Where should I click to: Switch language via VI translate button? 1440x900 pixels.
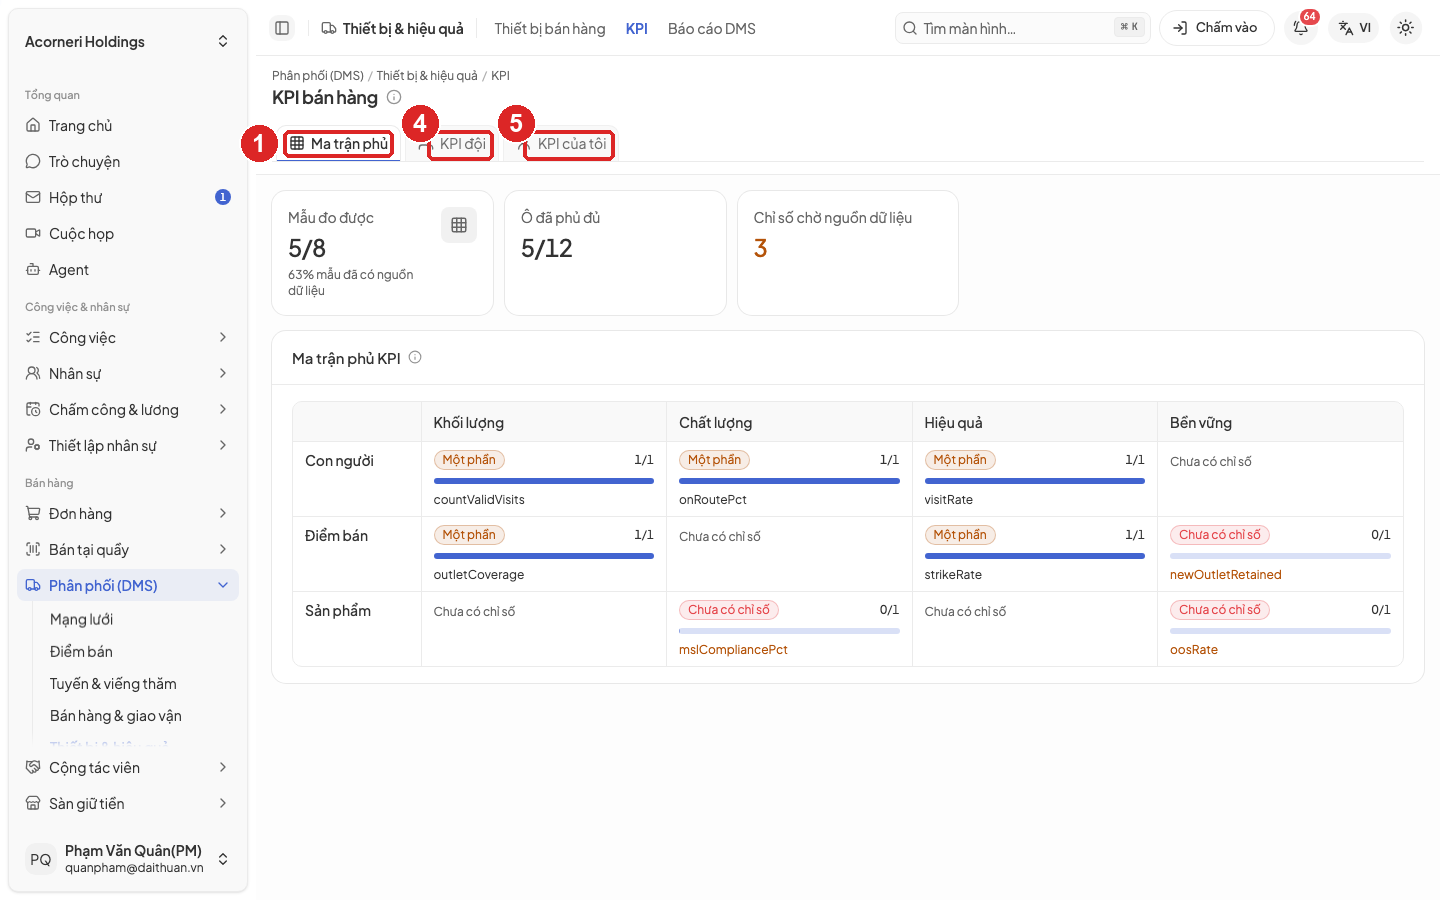pos(1354,28)
